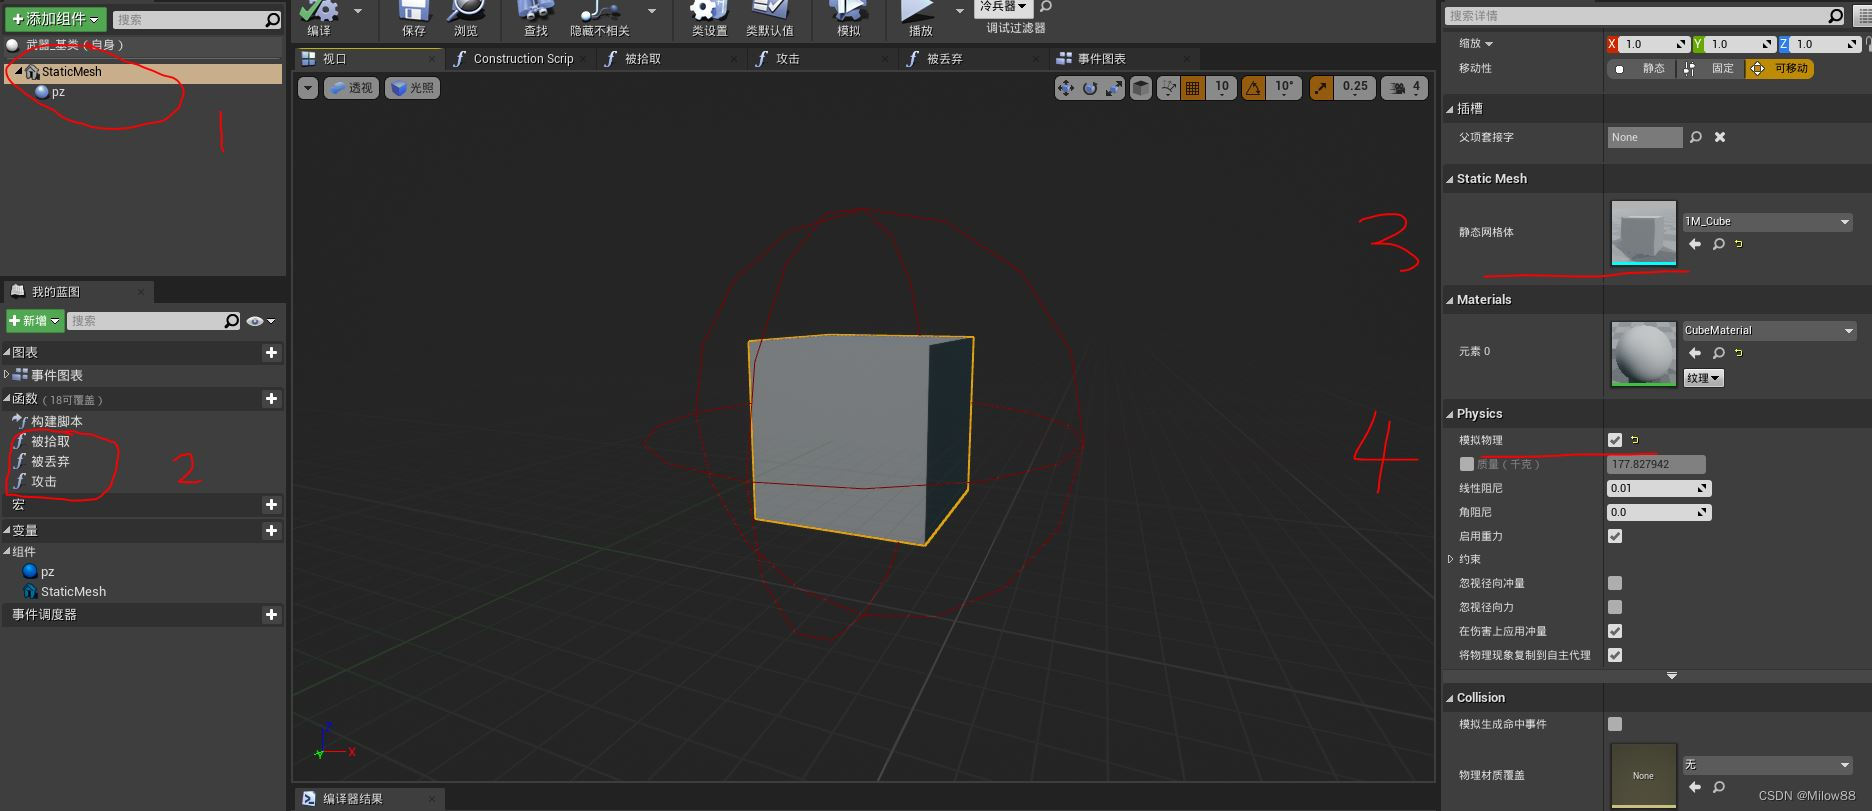
Task: Uncheck the 启用重力 checkbox
Action: [x=1614, y=536]
